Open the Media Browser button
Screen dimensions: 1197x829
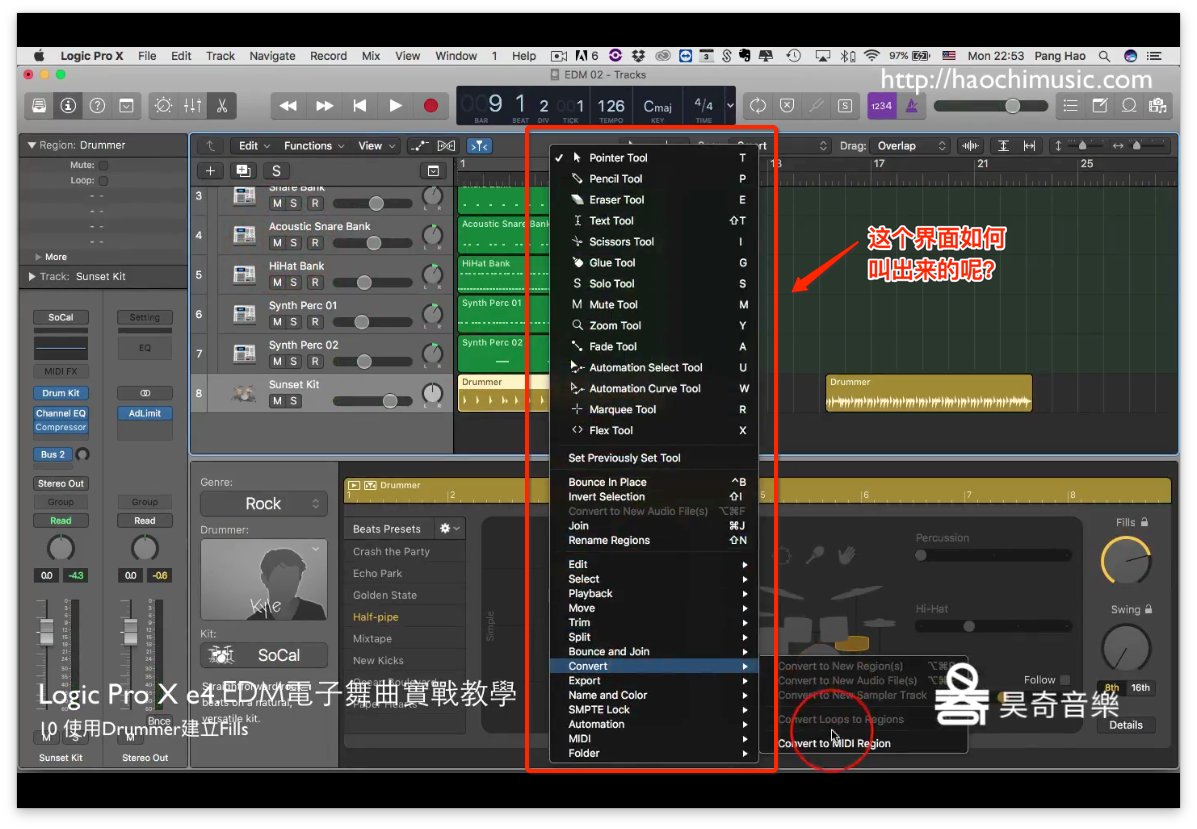coord(1157,106)
